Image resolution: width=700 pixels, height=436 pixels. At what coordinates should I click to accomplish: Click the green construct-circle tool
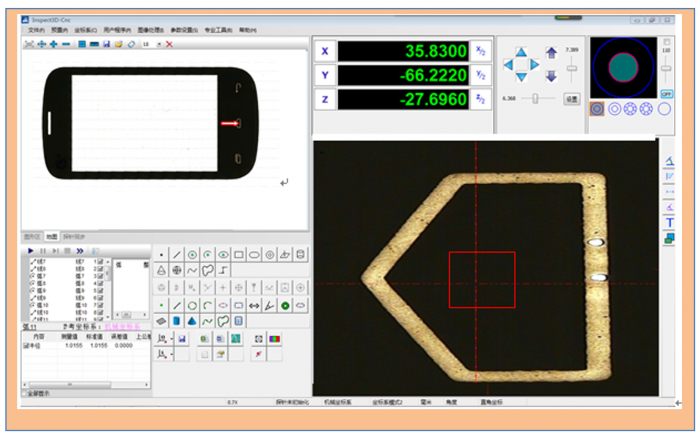click(x=192, y=306)
